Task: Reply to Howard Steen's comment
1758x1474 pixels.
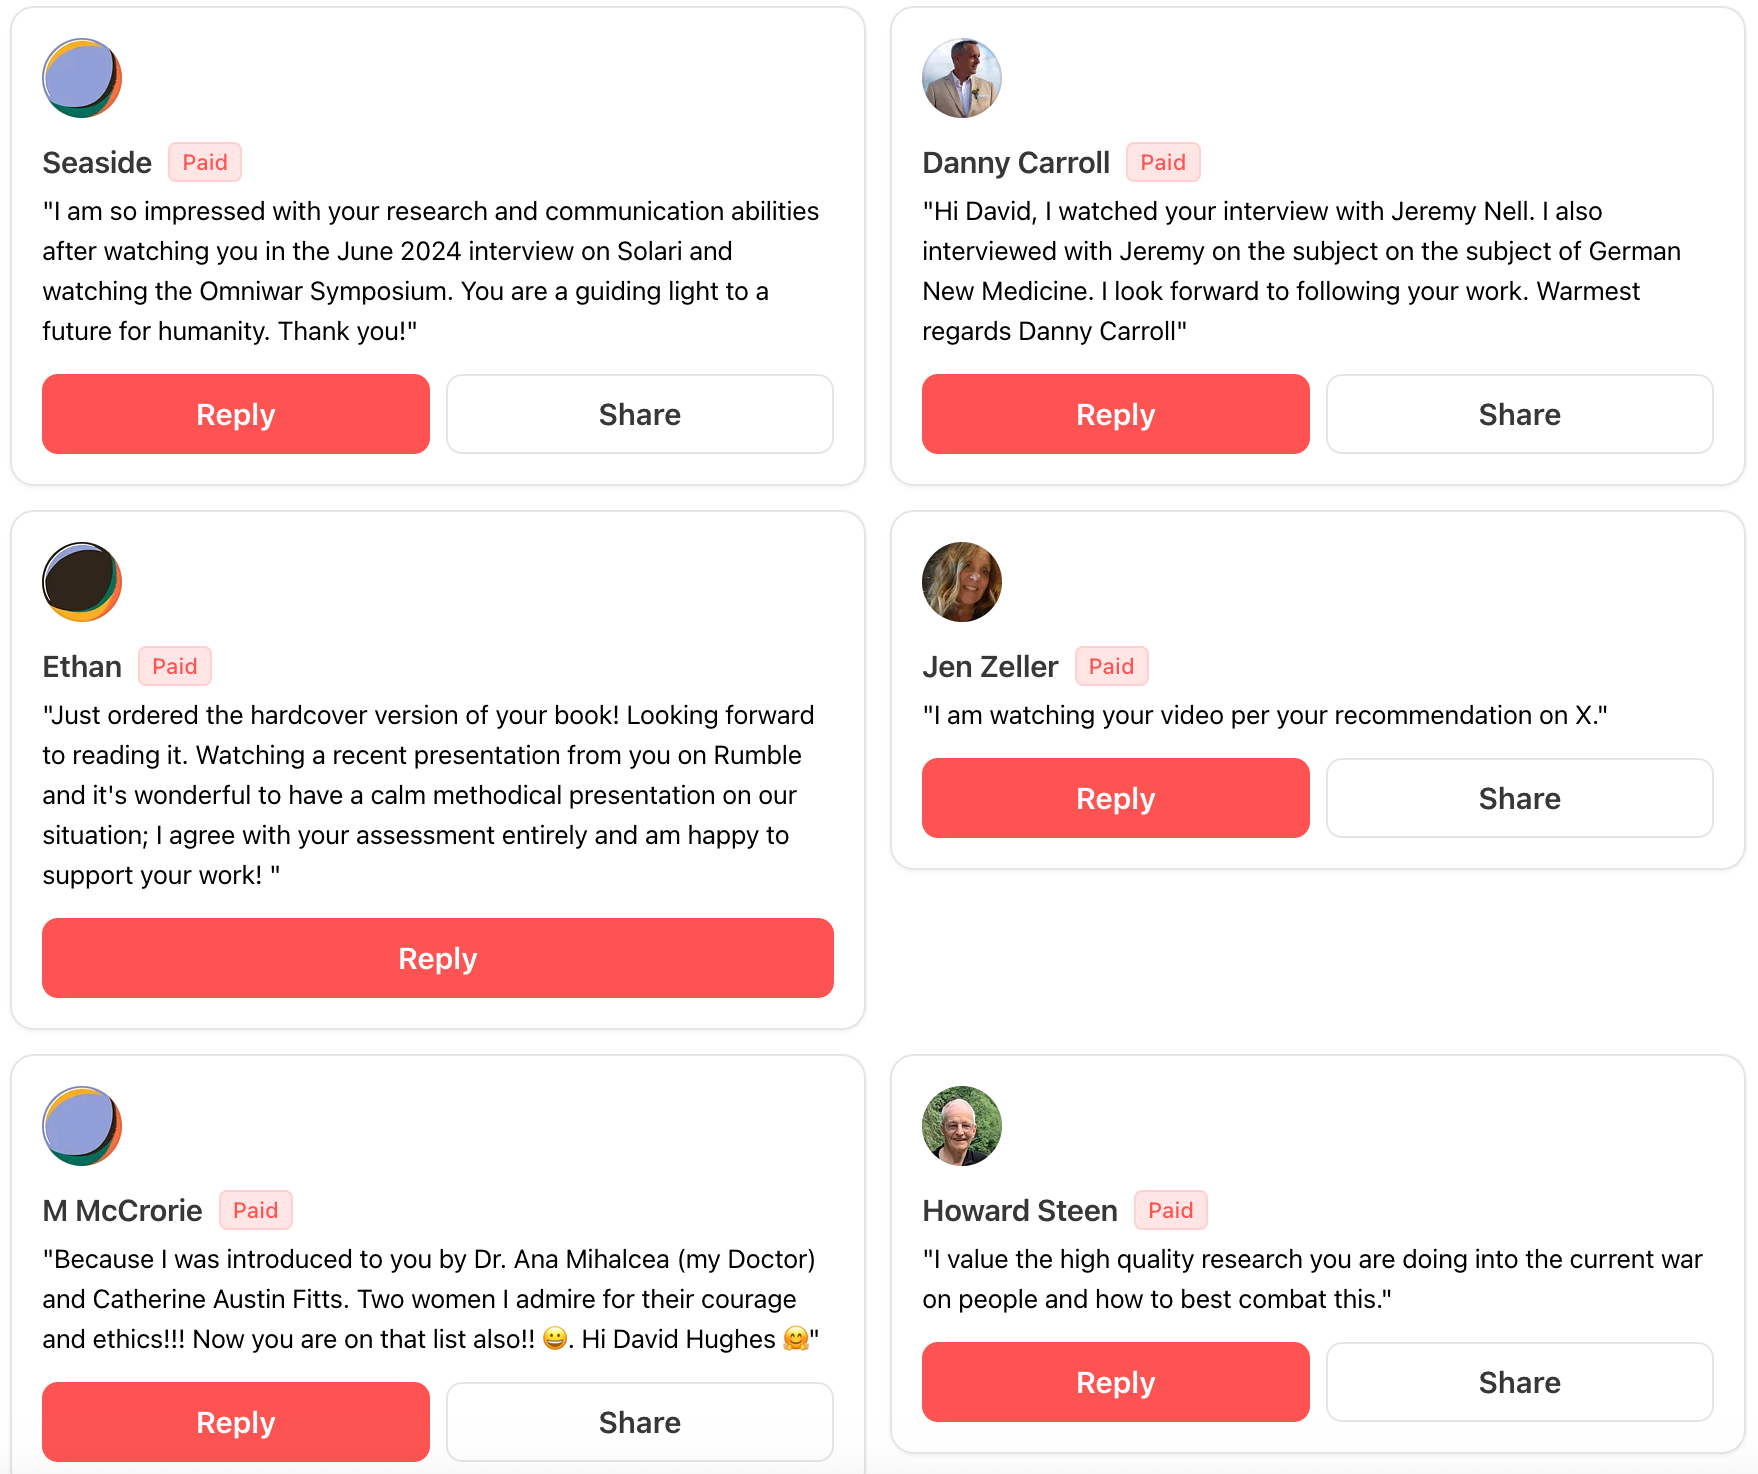Action: click(1115, 1382)
